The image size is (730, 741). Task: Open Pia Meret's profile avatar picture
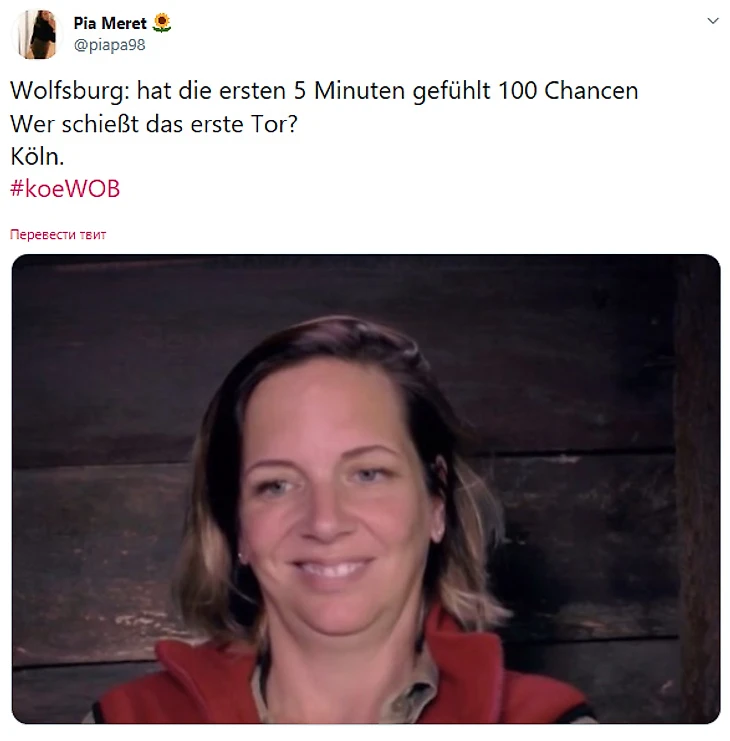pyautogui.click(x=37, y=34)
